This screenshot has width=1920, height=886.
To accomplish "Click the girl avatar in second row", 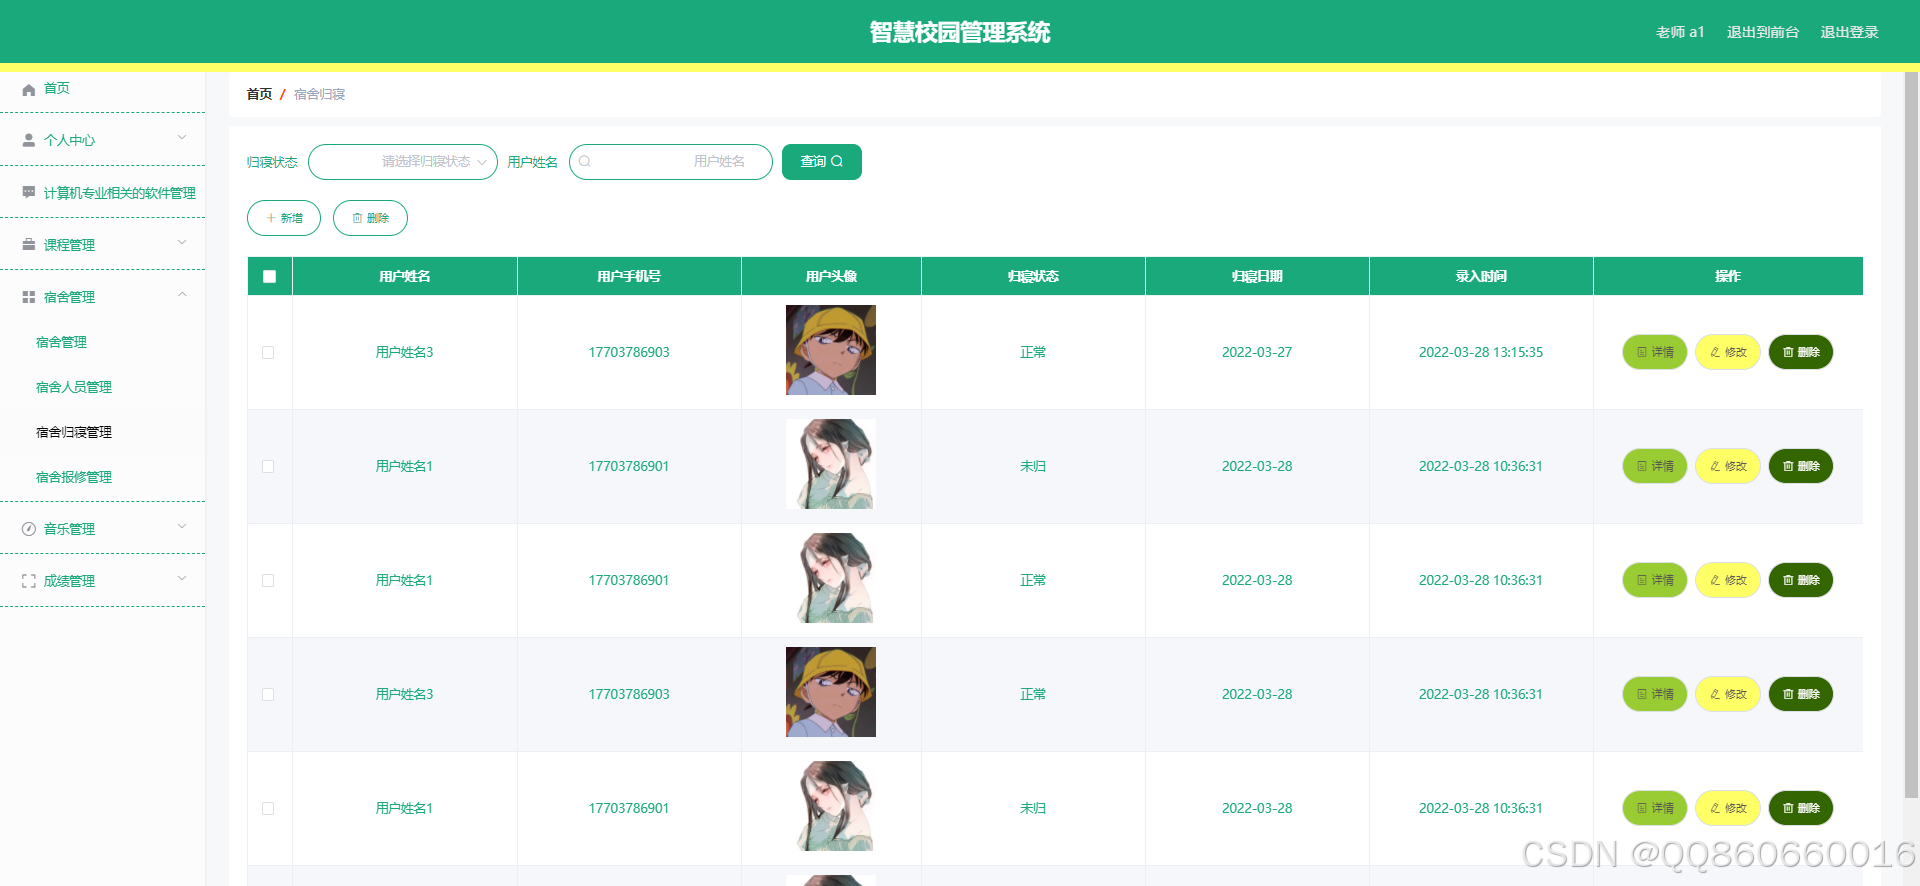I will pos(831,464).
